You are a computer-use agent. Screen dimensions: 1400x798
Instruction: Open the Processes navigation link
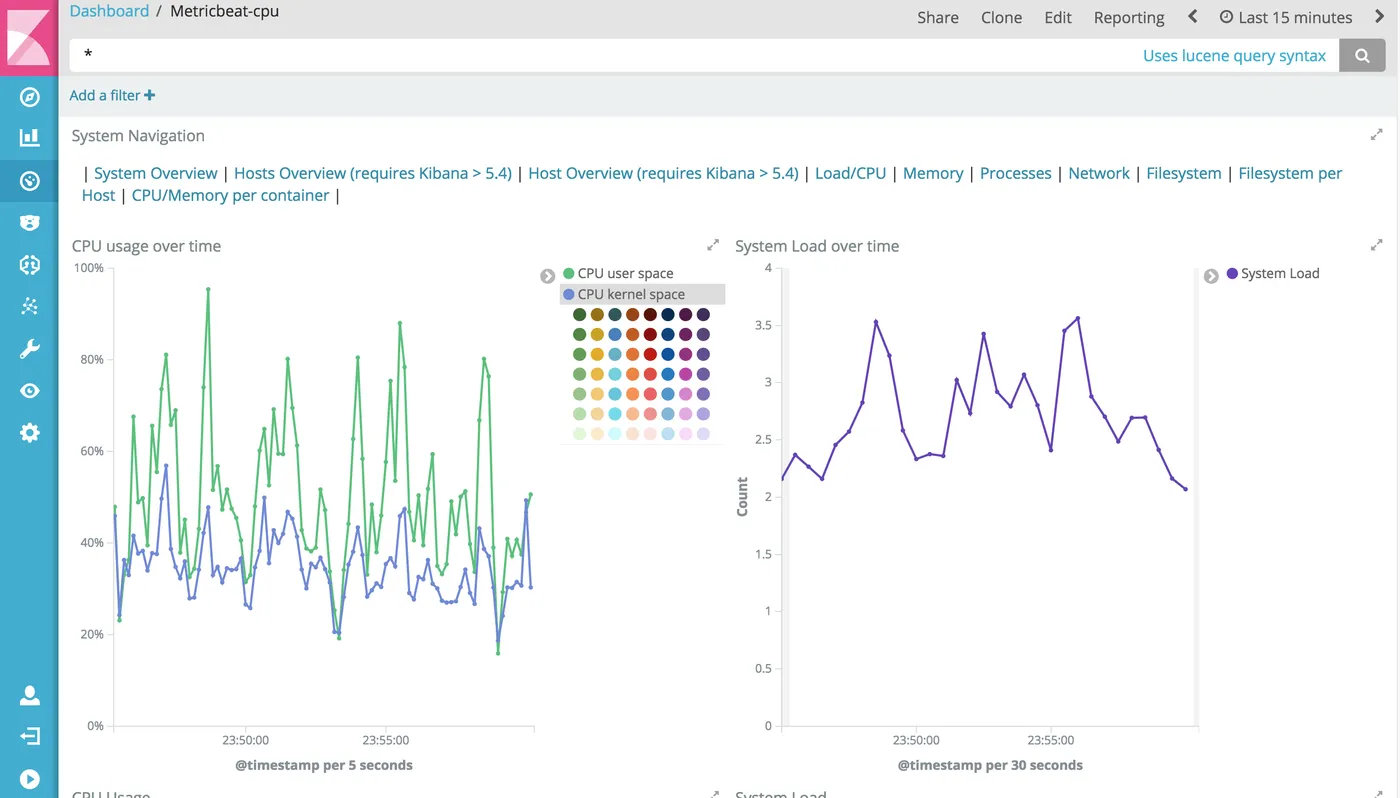pos(1015,173)
